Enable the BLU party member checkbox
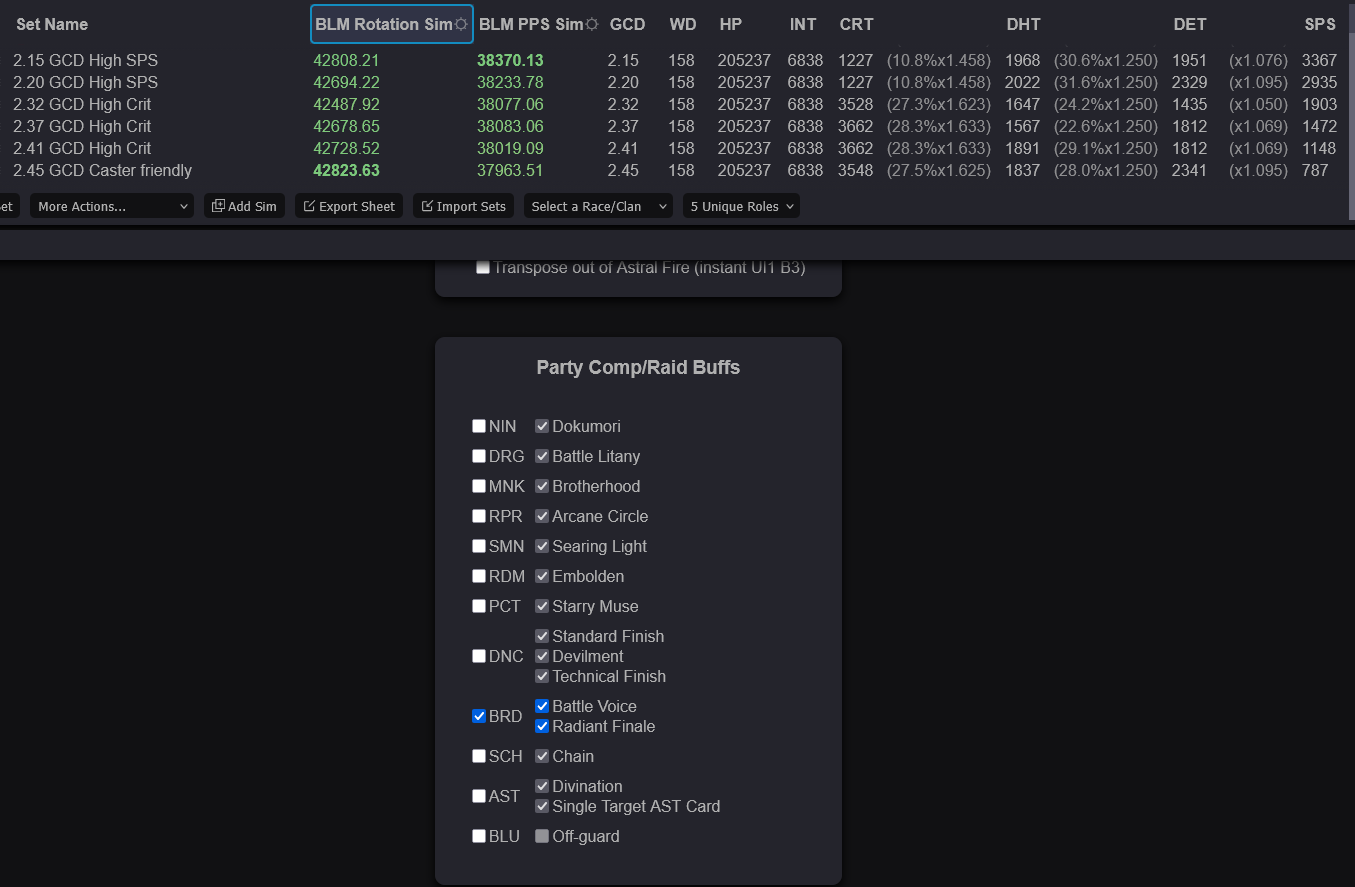1355x887 pixels. point(479,836)
